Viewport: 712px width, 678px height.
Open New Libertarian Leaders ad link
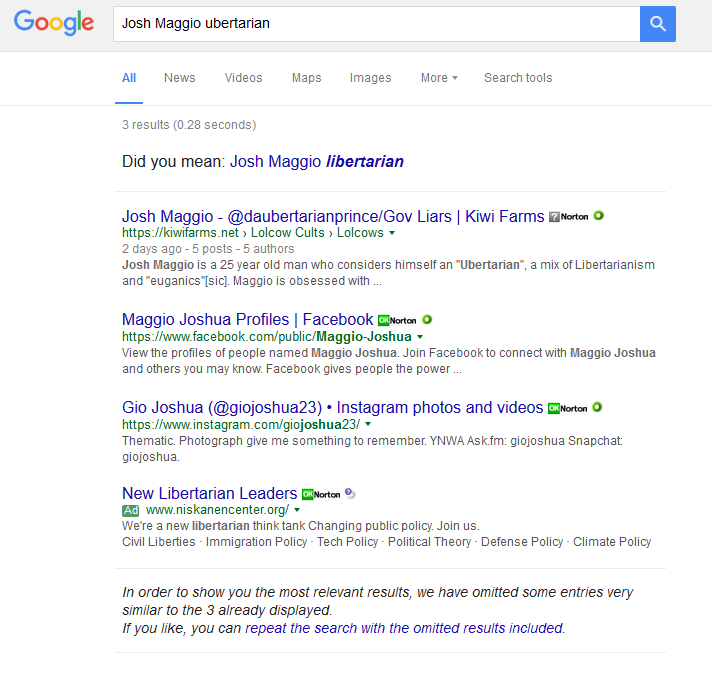point(209,493)
